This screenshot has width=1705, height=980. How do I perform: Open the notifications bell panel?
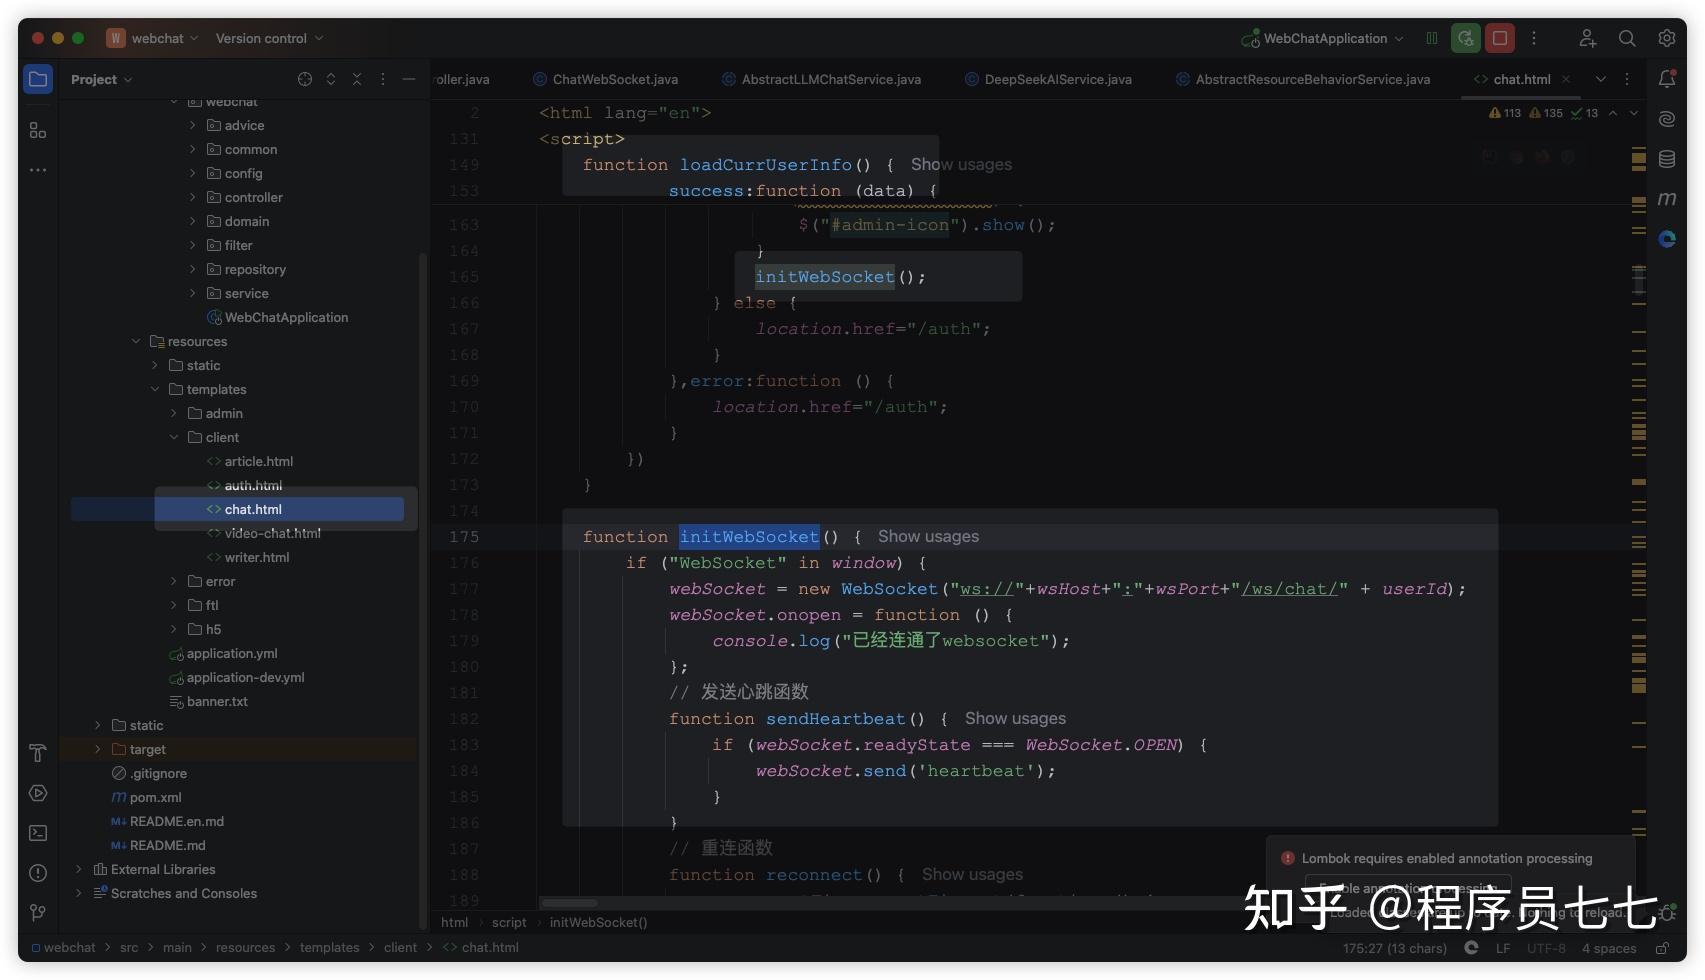tap(1666, 78)
